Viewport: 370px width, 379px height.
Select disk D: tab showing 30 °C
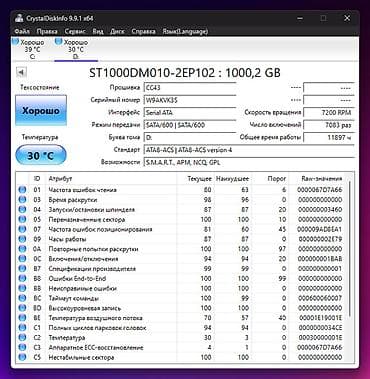tap(76, 49)
